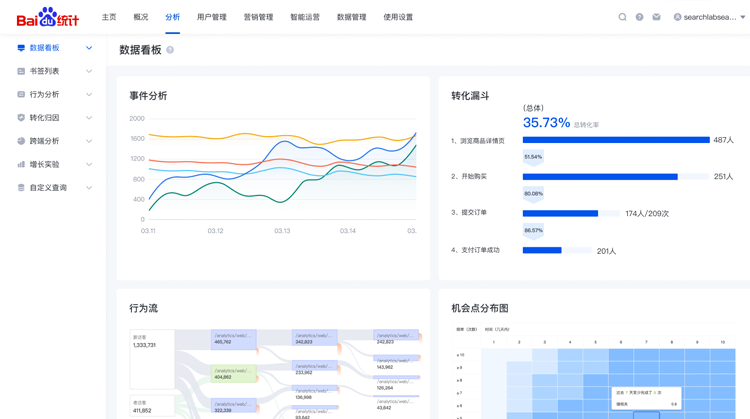The image size is (750, 419).
Task: Expand the 书签列表 sidebar chevron
Action: 89,71
